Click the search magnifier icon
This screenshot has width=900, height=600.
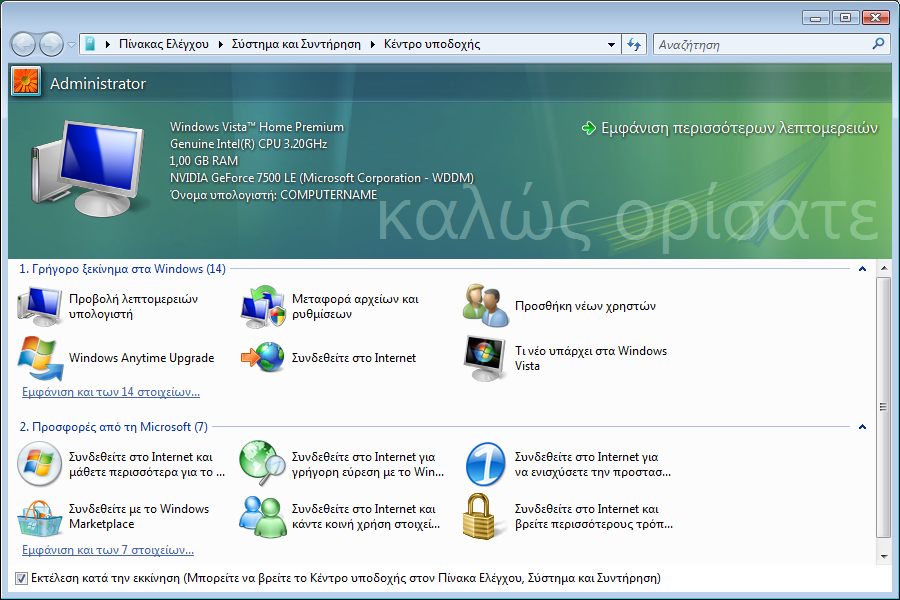point(878,44)
